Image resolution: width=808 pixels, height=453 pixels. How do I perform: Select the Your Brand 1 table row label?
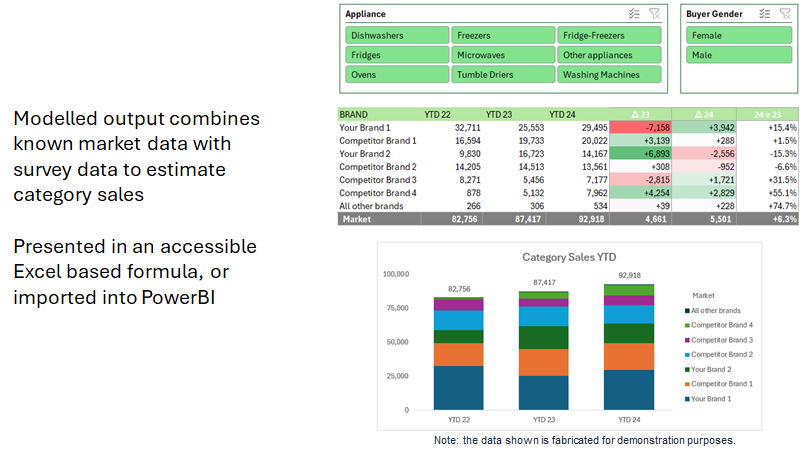tap(365, 127)
